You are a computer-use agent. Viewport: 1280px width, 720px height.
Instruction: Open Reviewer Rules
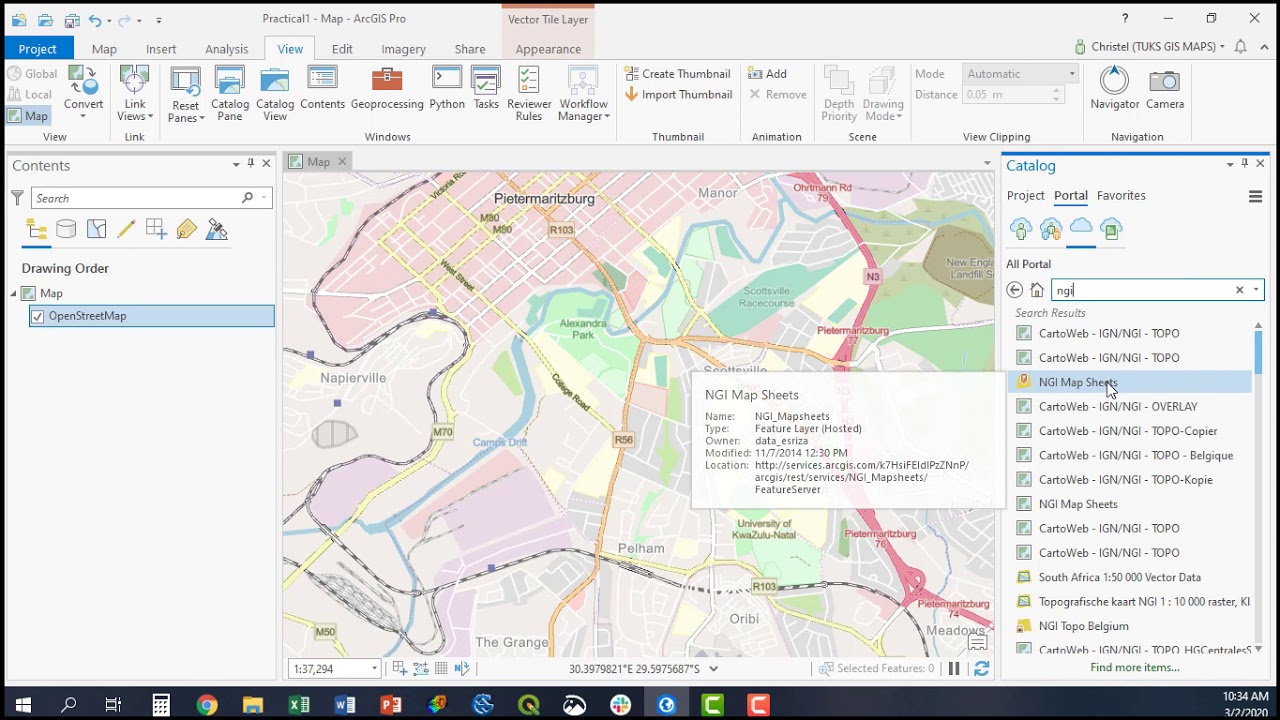[529, 94]
